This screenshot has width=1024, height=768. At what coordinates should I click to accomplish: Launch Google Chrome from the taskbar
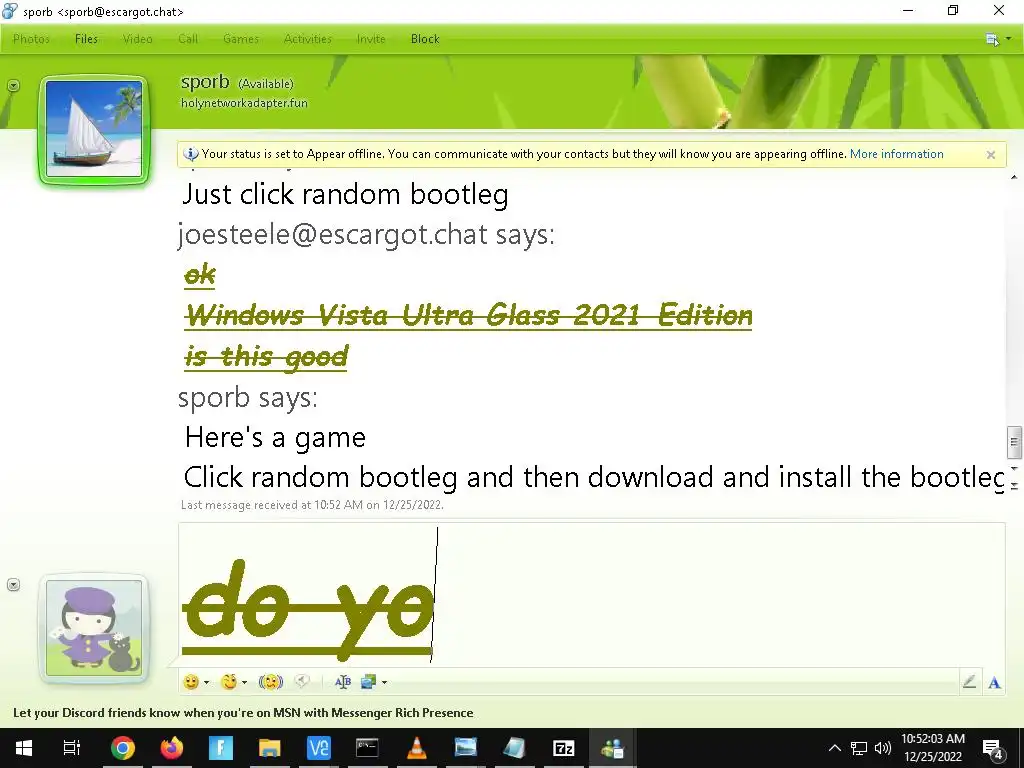click(123, 748)
